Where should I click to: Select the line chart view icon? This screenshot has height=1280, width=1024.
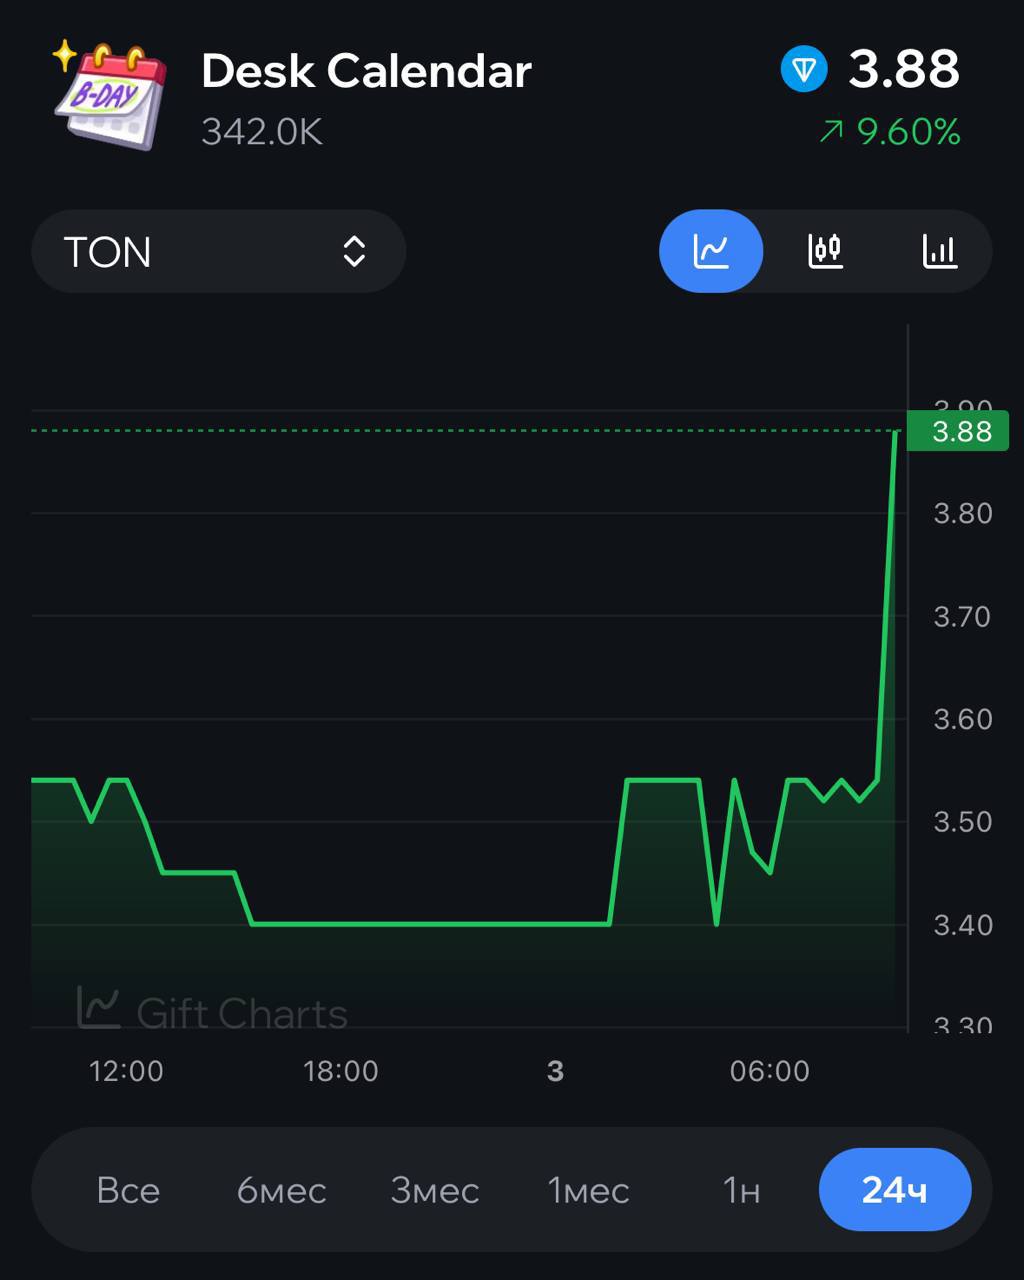coord(711,251)
